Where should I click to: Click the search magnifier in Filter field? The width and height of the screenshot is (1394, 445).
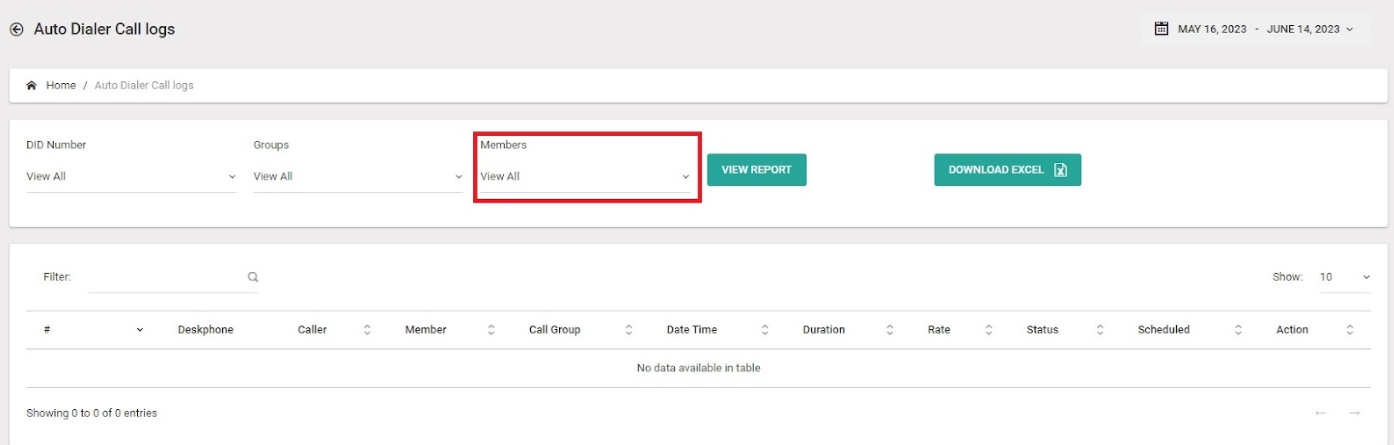[x=253, y=277]
